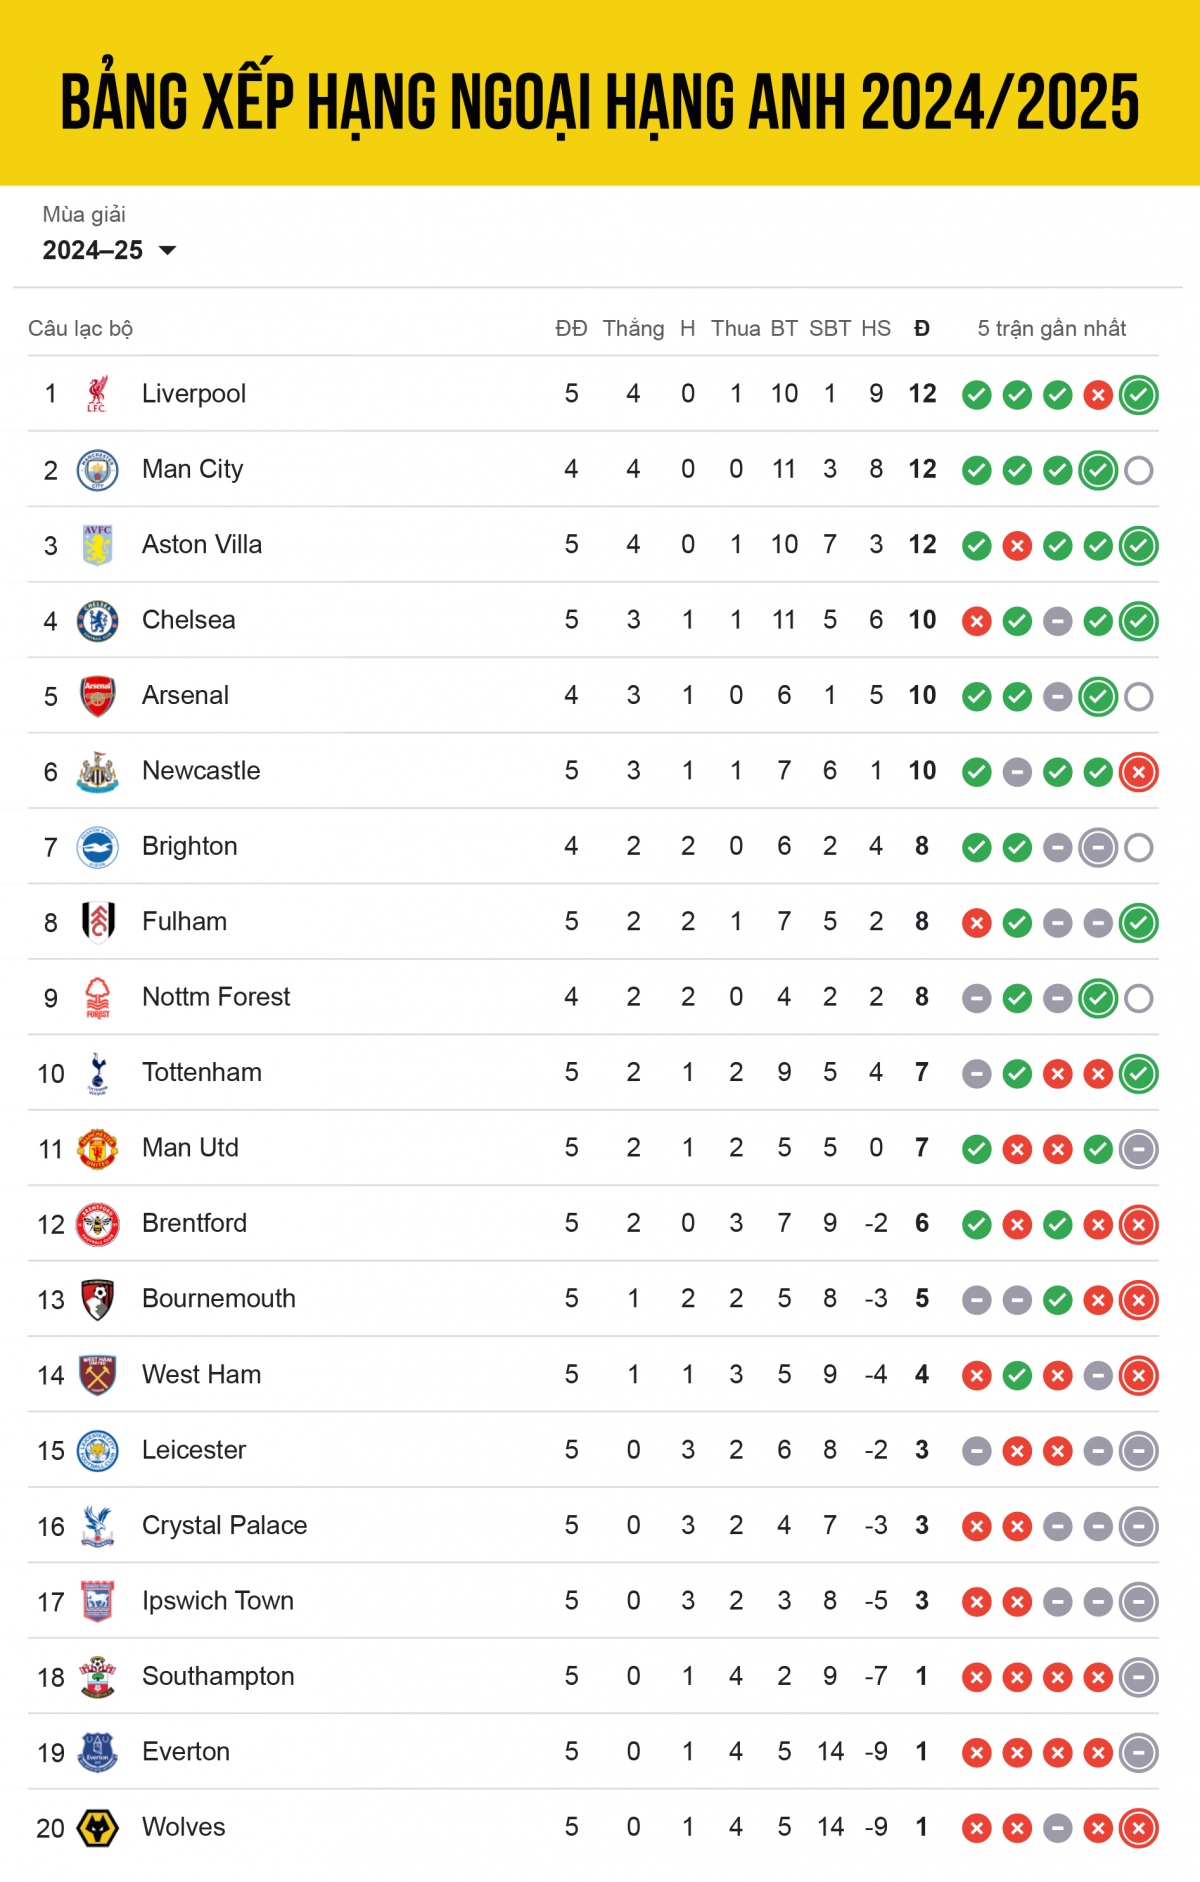Screen dimensions: 1200x1882
Task: Click the Everton club crest
Action: tap(97, 1752)
